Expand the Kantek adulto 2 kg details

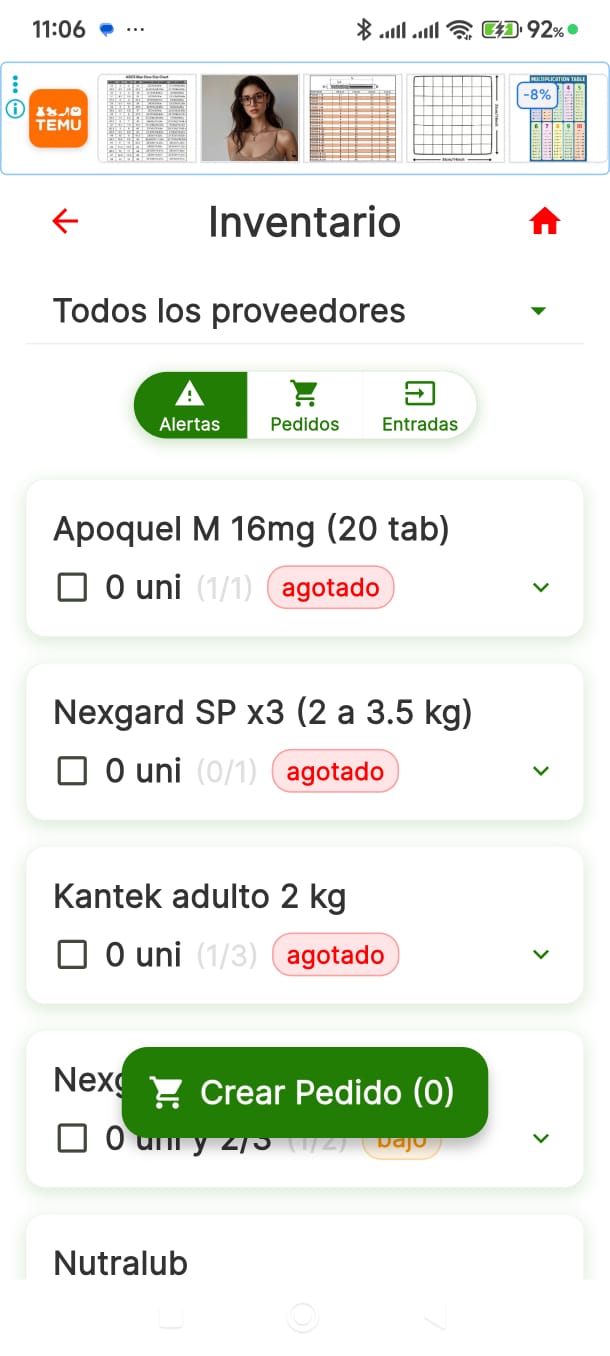[540, 954]
